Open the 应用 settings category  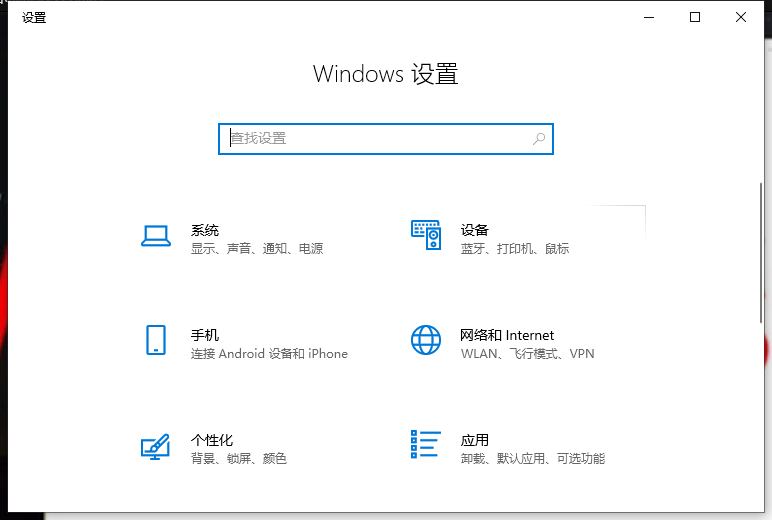coord(475,440)
